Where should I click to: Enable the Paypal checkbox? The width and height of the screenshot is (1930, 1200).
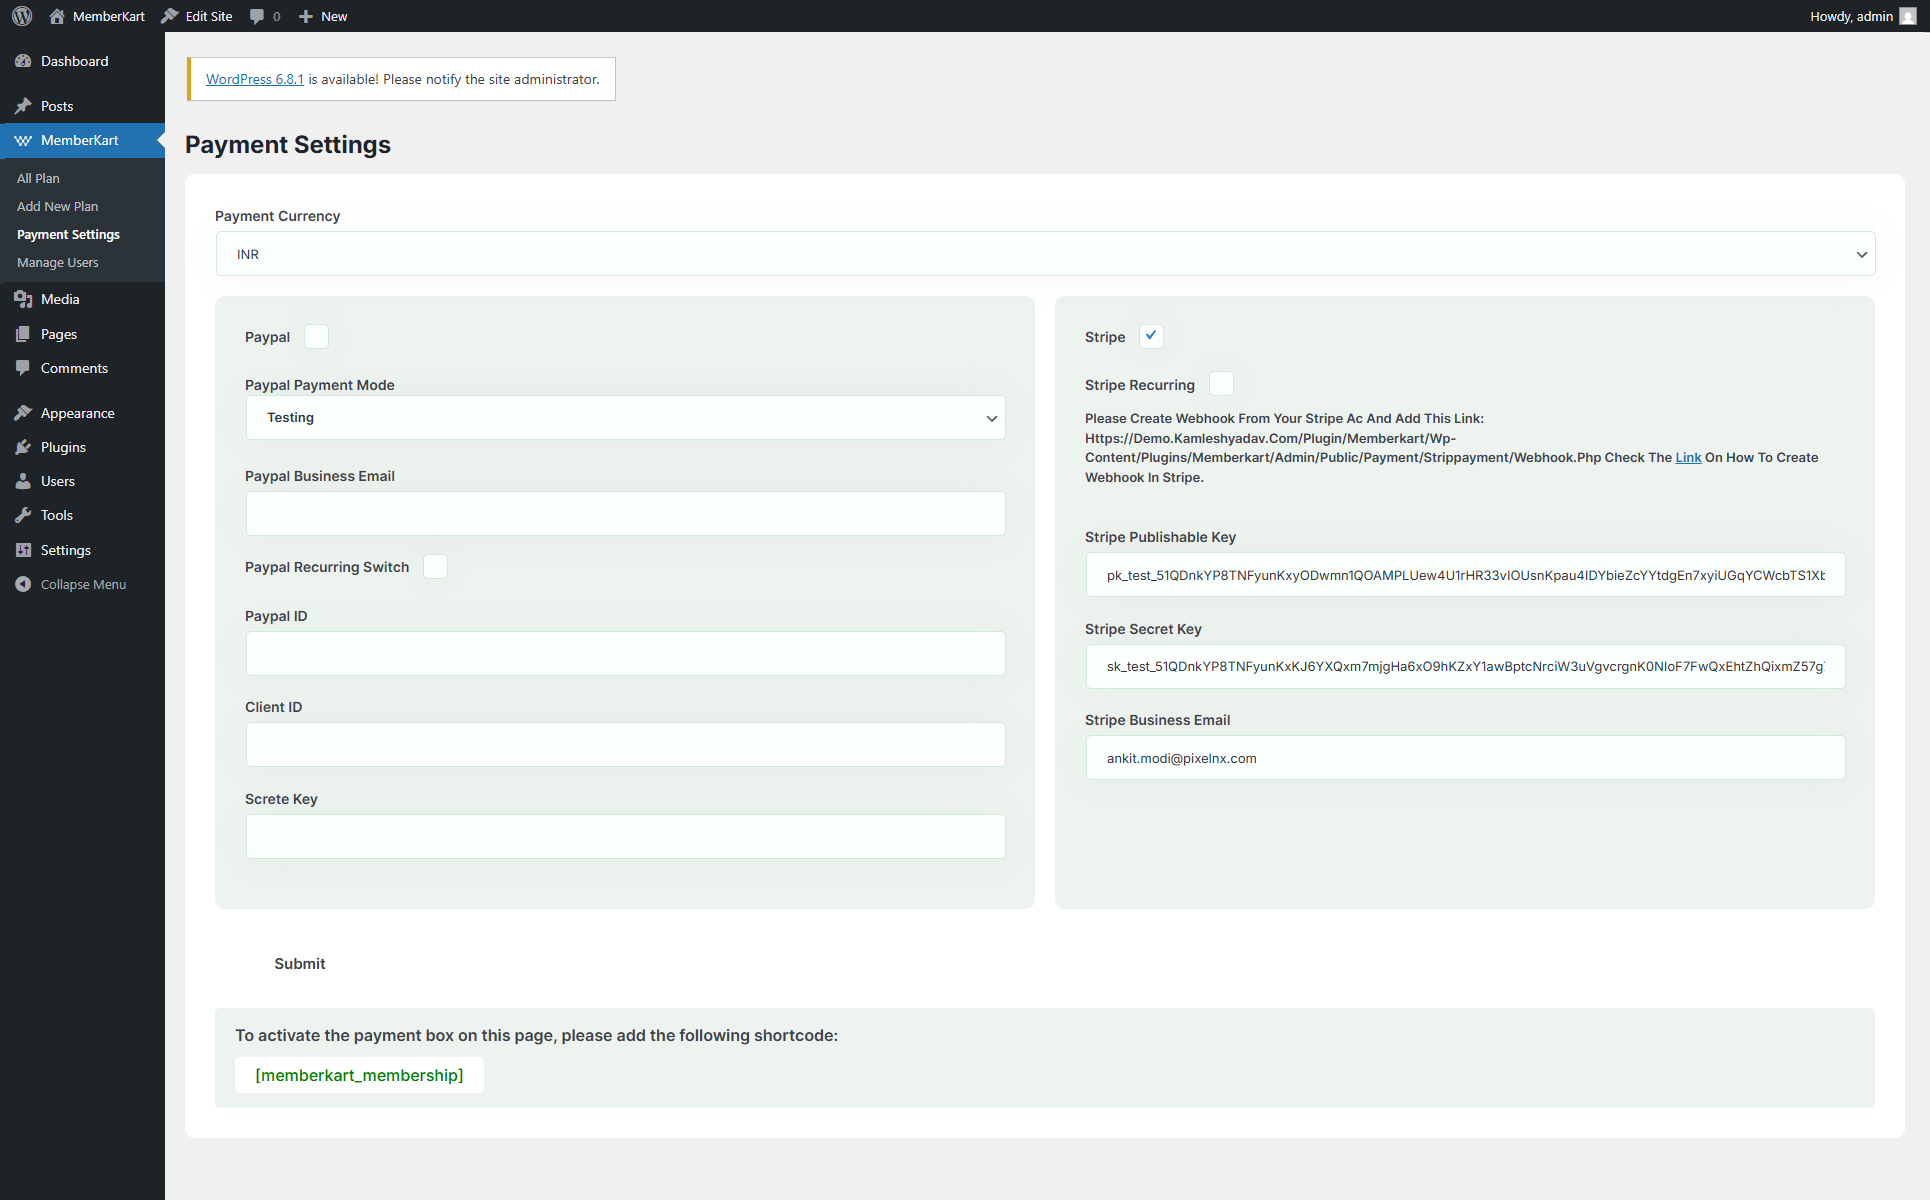click(316, 337)
